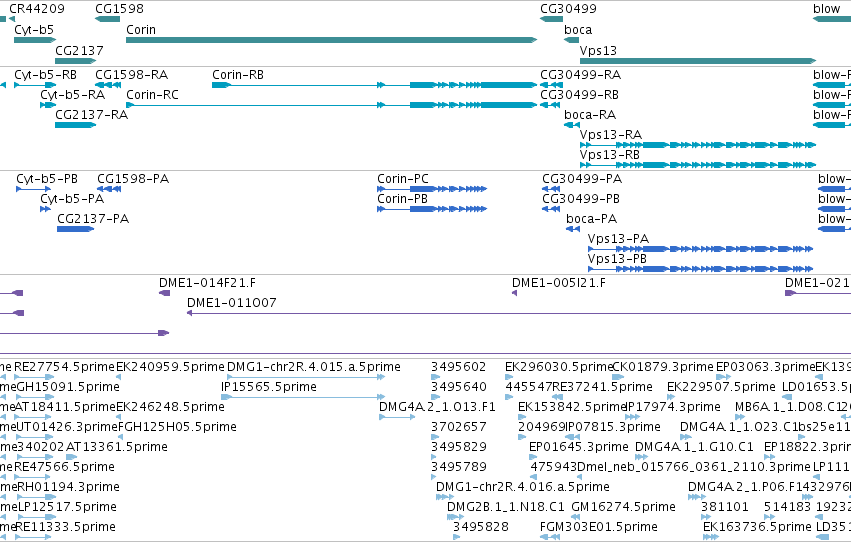
Task: Click the CR44209 gene label
Action: point(36,9)
